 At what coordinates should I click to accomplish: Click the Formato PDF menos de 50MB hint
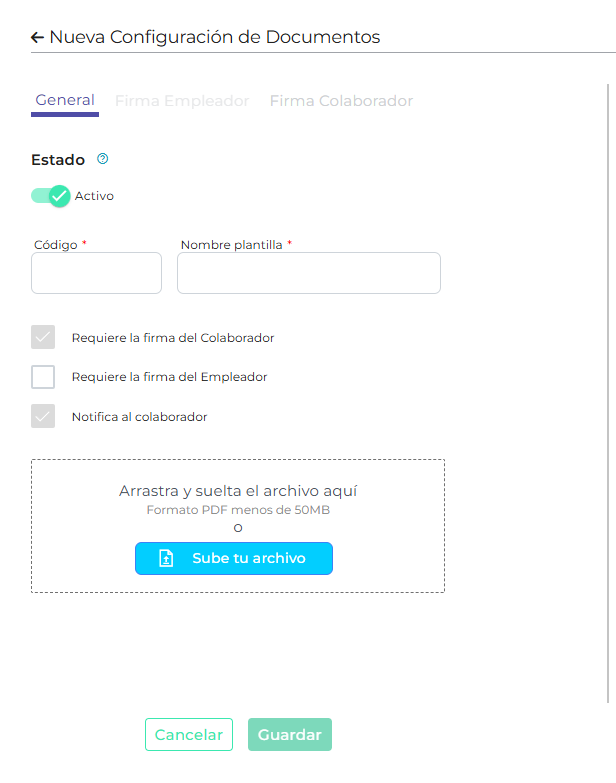pyautogui.click(x=238, y=510)
